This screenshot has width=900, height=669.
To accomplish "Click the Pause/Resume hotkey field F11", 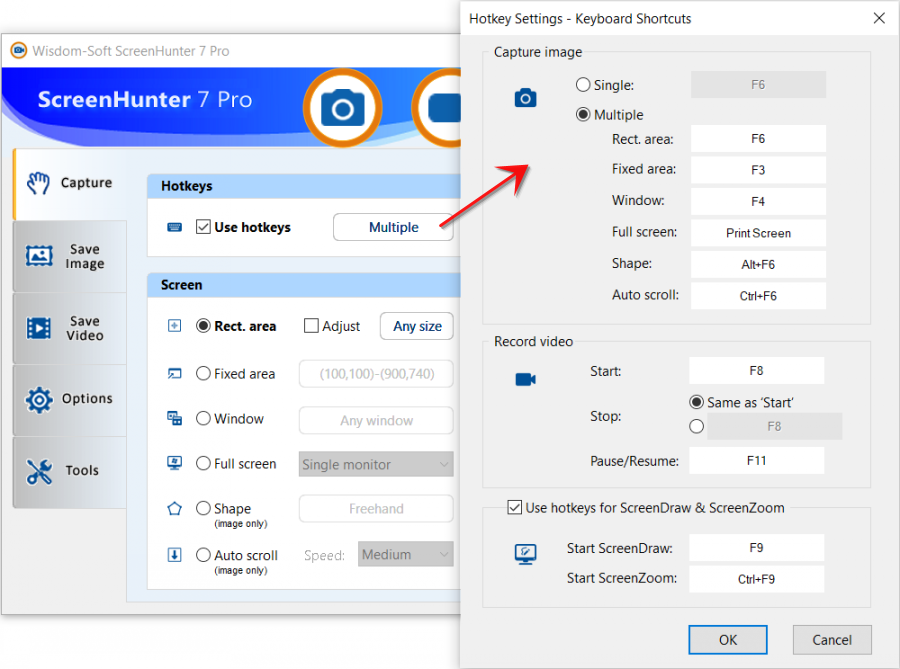I will click(757, 461).
